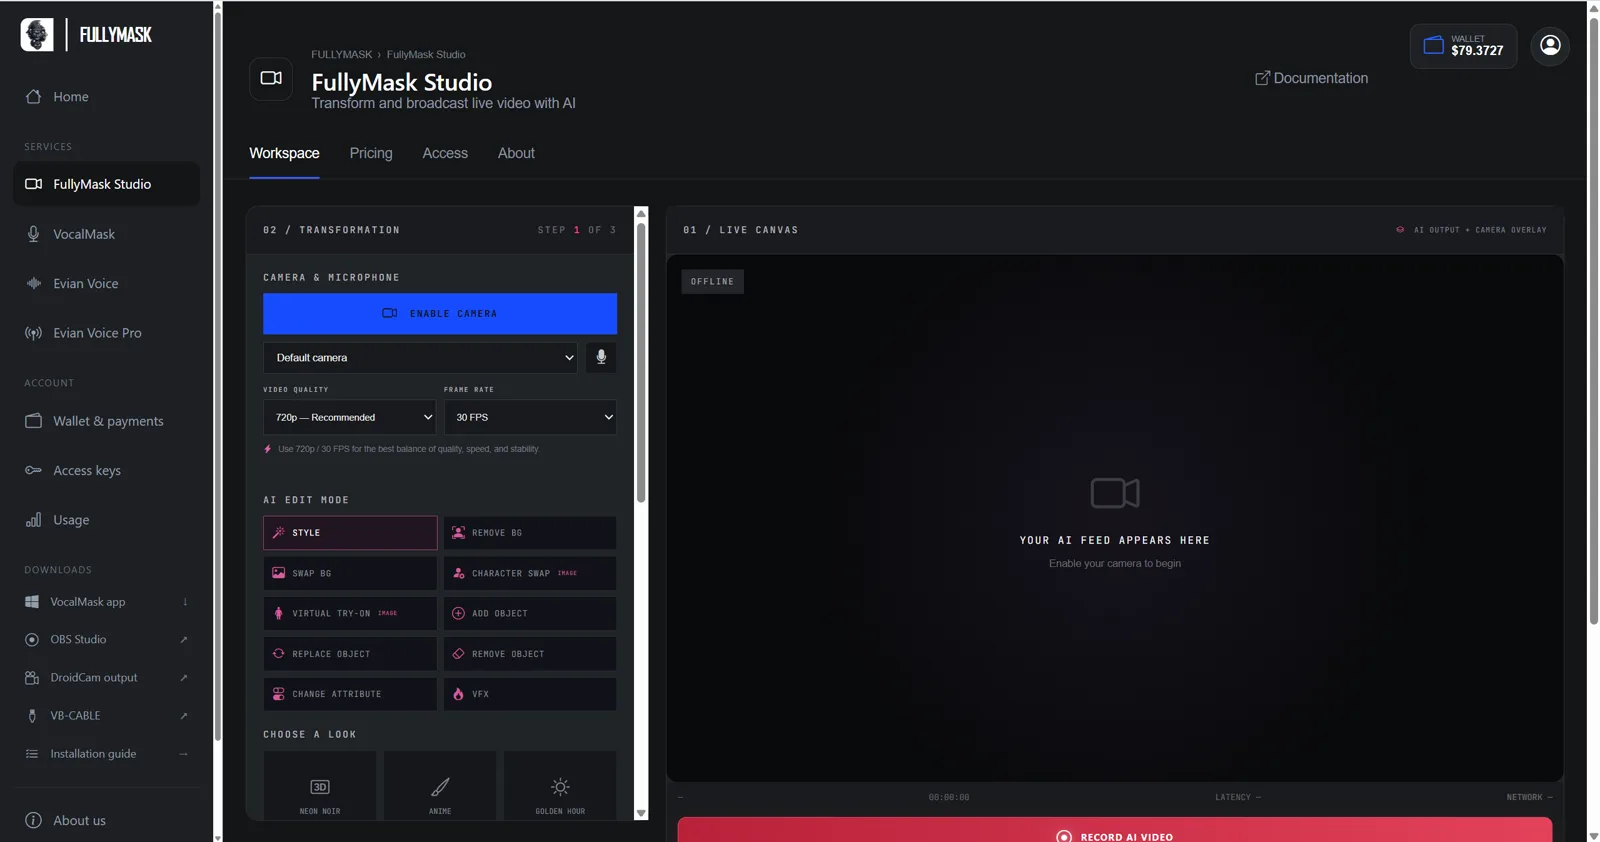This screenshot has width=1600, height=842.
Task: Click the FullyMask skull logo
Action: tap(37, 35)
